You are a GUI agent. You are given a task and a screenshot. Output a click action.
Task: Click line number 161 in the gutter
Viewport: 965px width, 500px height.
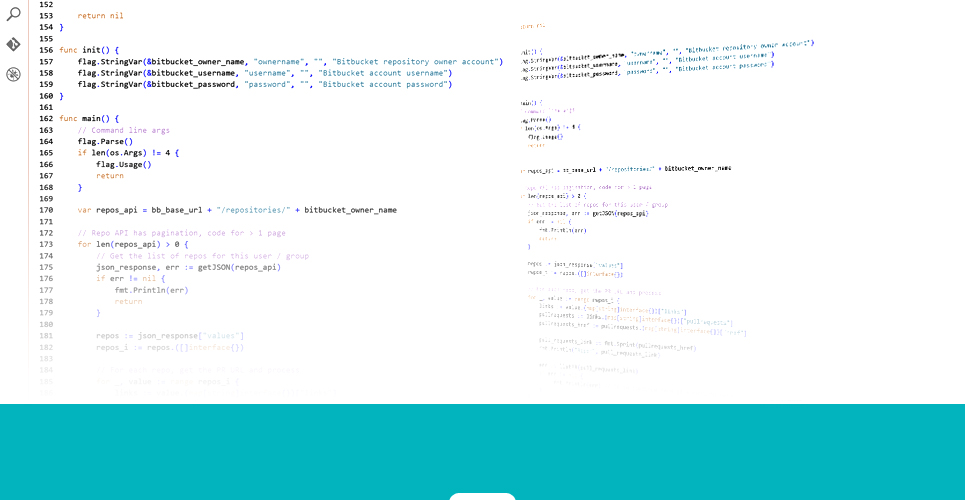click(x=46, y=107)
